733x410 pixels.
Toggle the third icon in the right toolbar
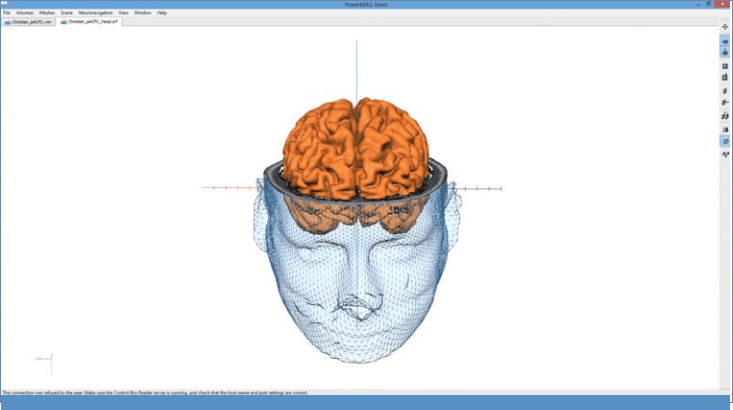725,52
